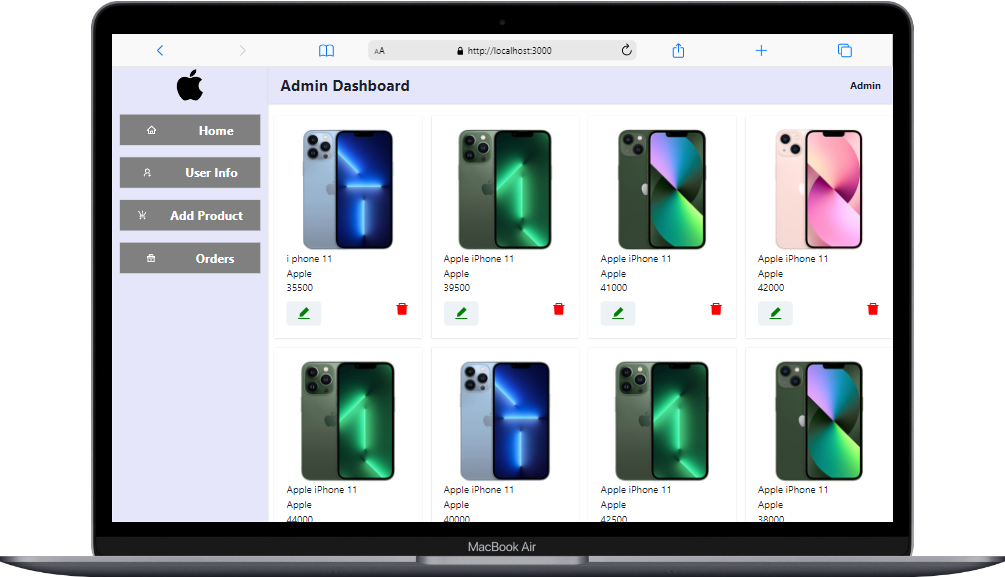Click the green iPhone image priced 42500
Screen dimensions: 1005x577
click(x=662, y=421)
